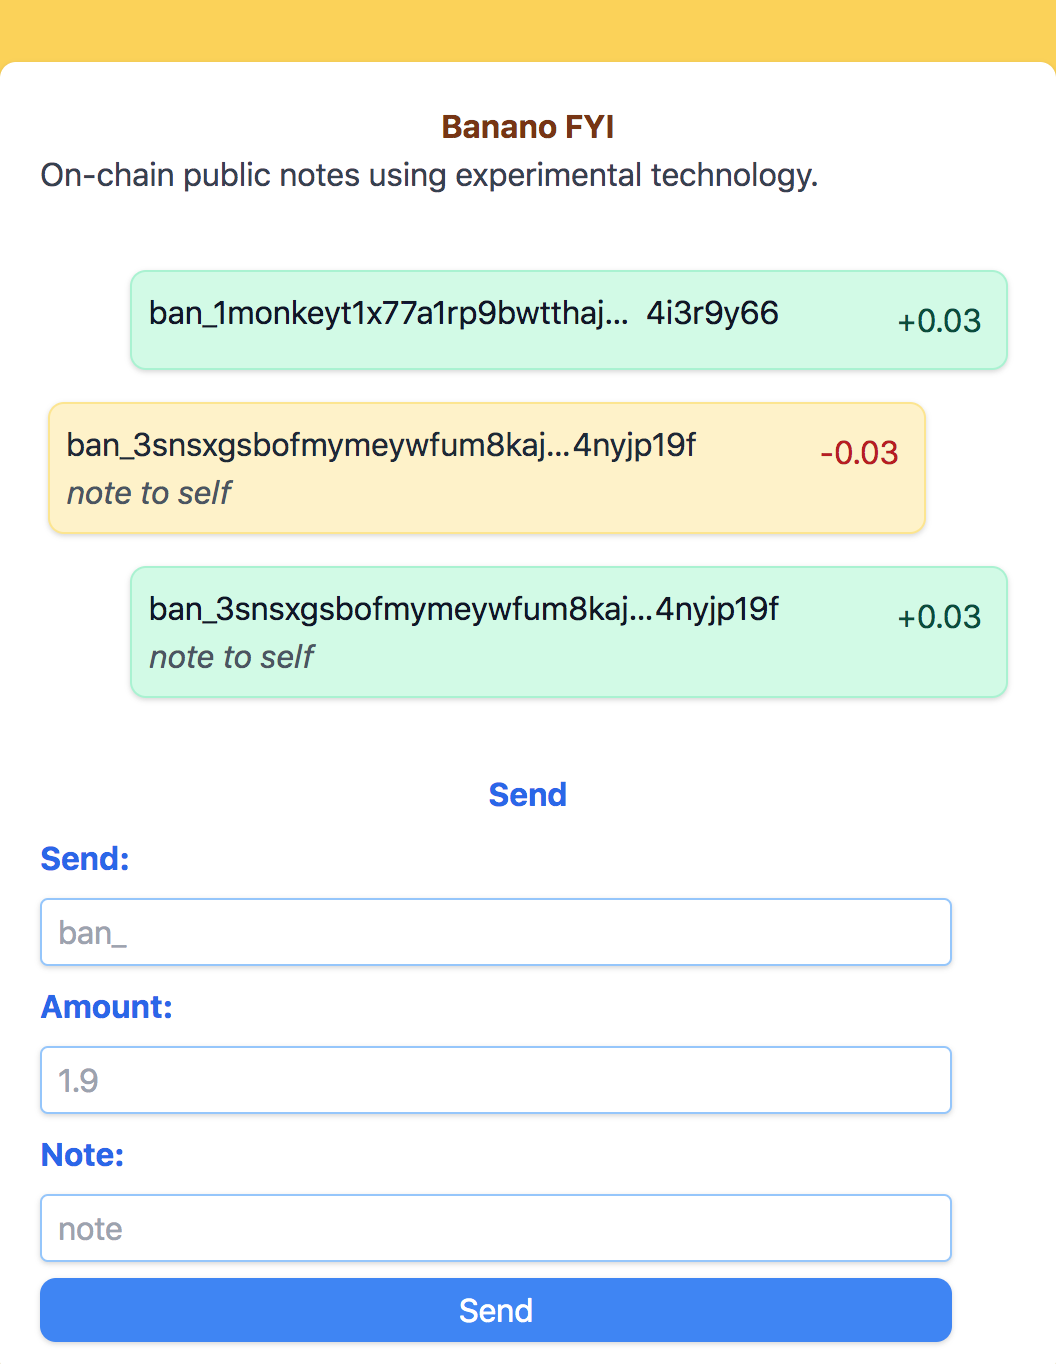Image resolution: width=1056 pixels, height=1364 pixels.
Task: Select the ban_3snsxgs address in bottom green card
Action: (x=464, y=609)
